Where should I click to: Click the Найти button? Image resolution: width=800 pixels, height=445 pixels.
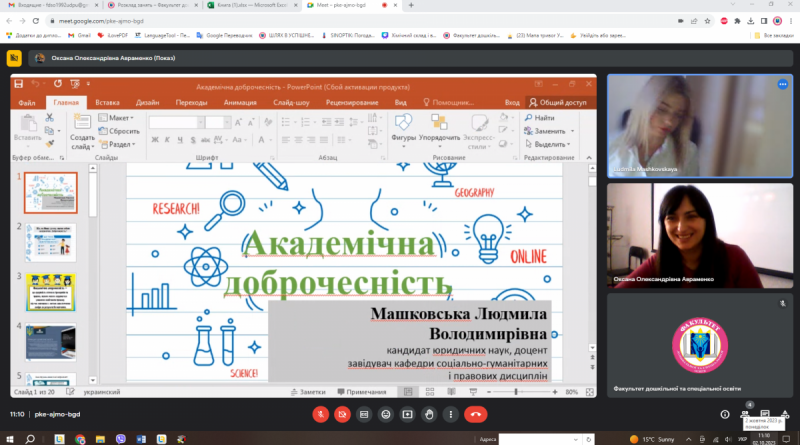[539, 118]
